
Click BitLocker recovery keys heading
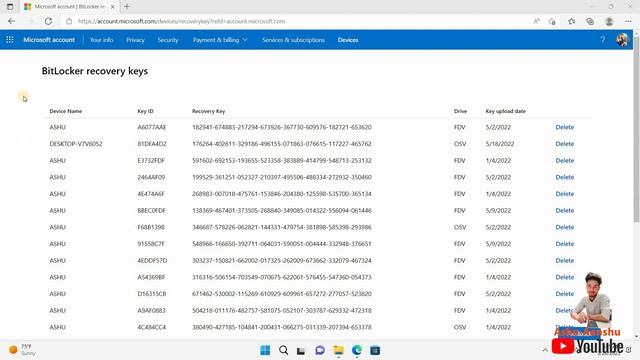pos(95,71)
